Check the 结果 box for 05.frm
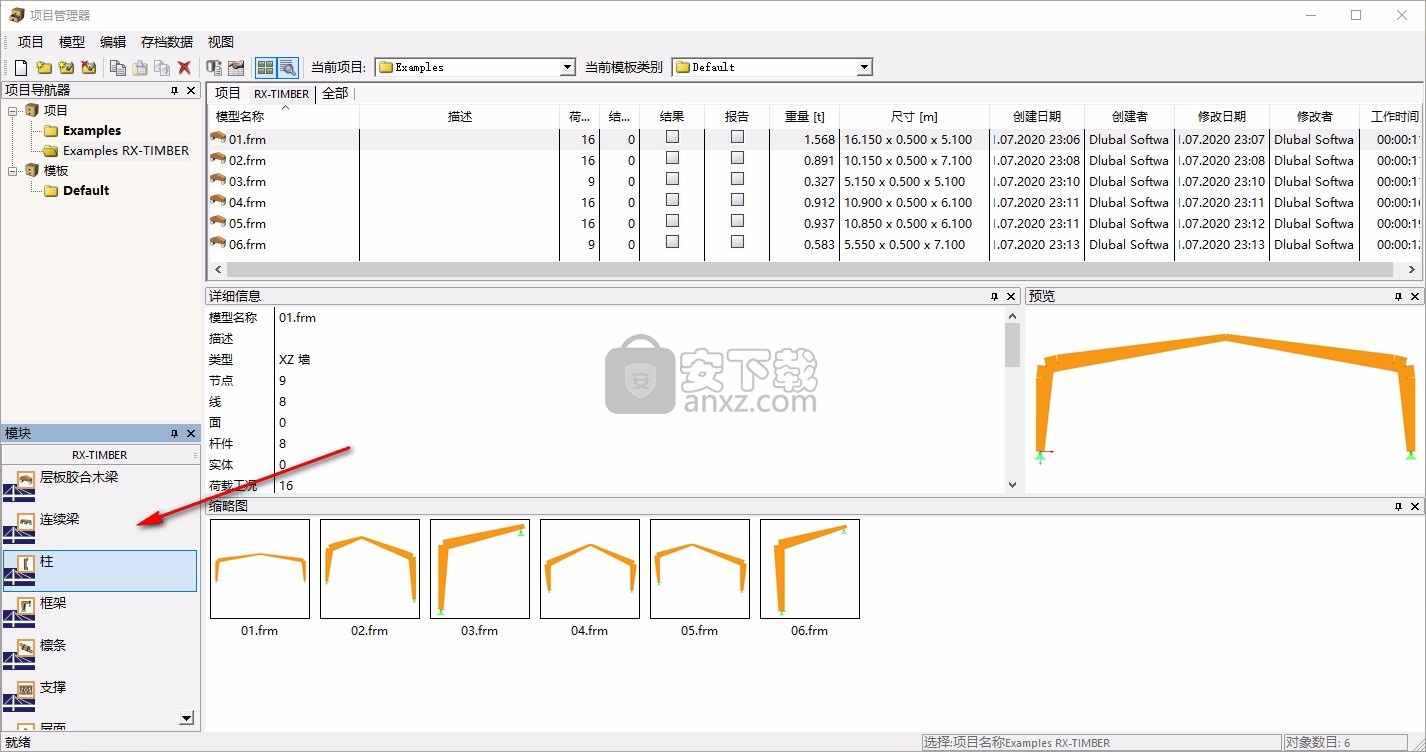The image size is (1426, 752). [672, 220]
